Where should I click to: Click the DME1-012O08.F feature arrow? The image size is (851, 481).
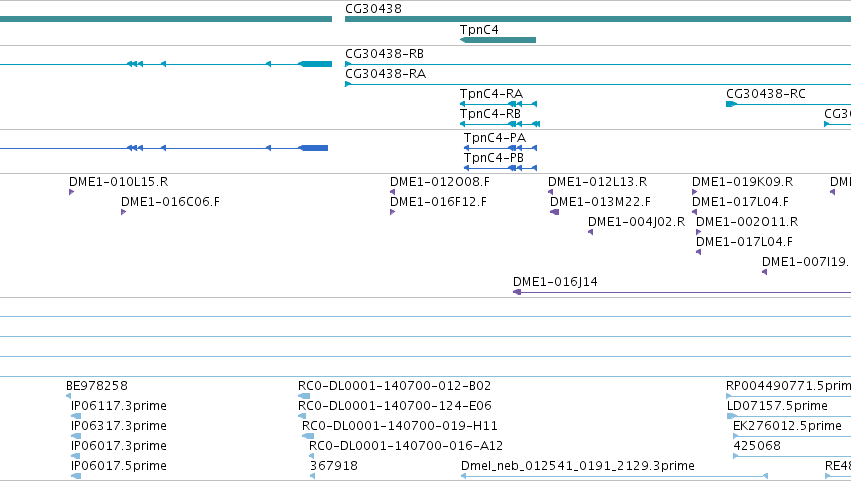(392, 192)
